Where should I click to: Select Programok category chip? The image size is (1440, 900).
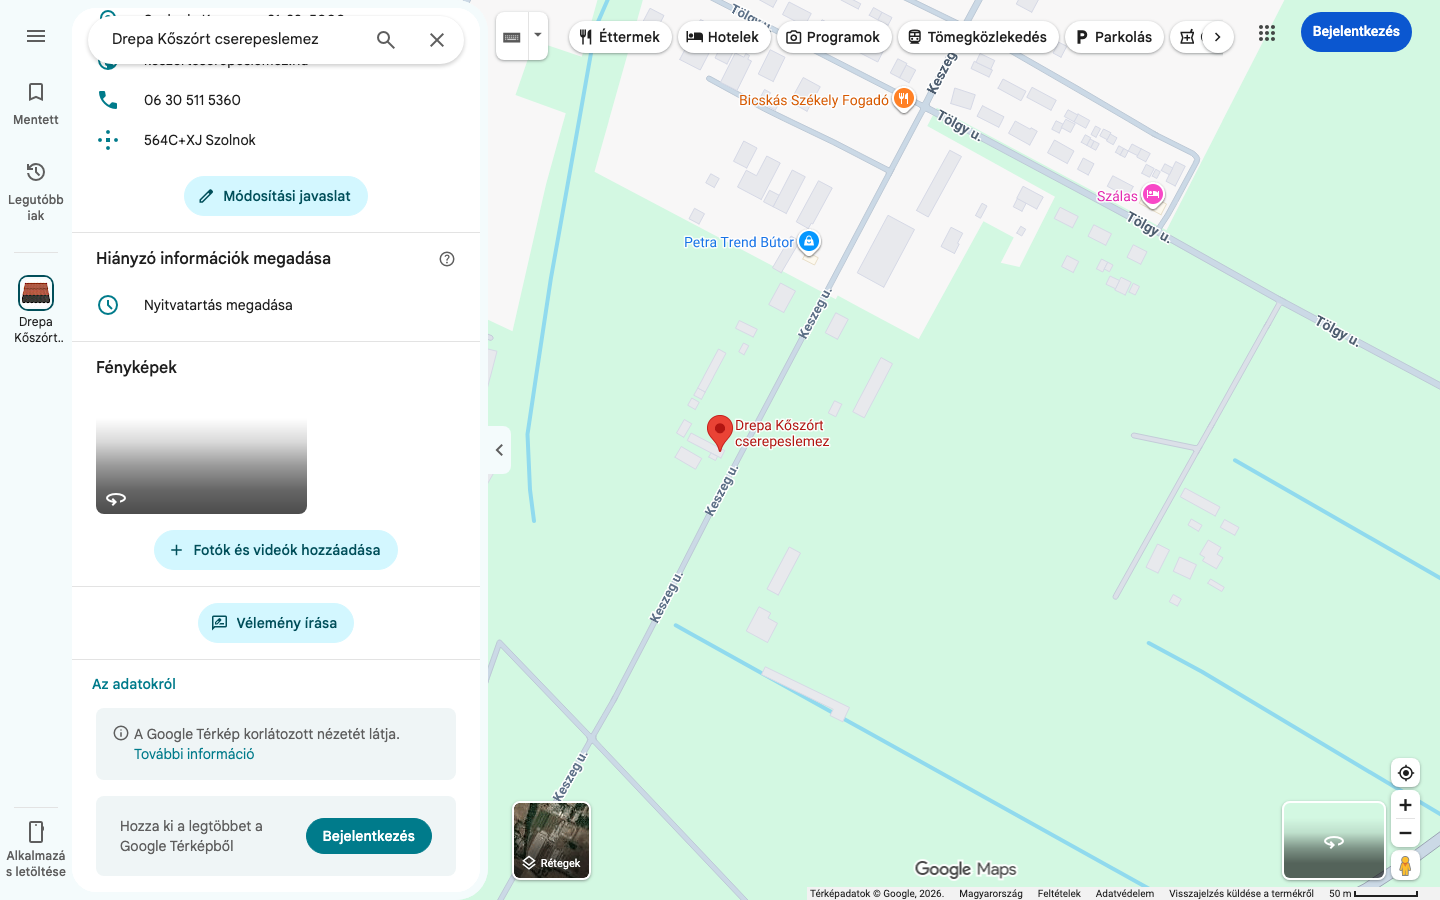point(834,37)
